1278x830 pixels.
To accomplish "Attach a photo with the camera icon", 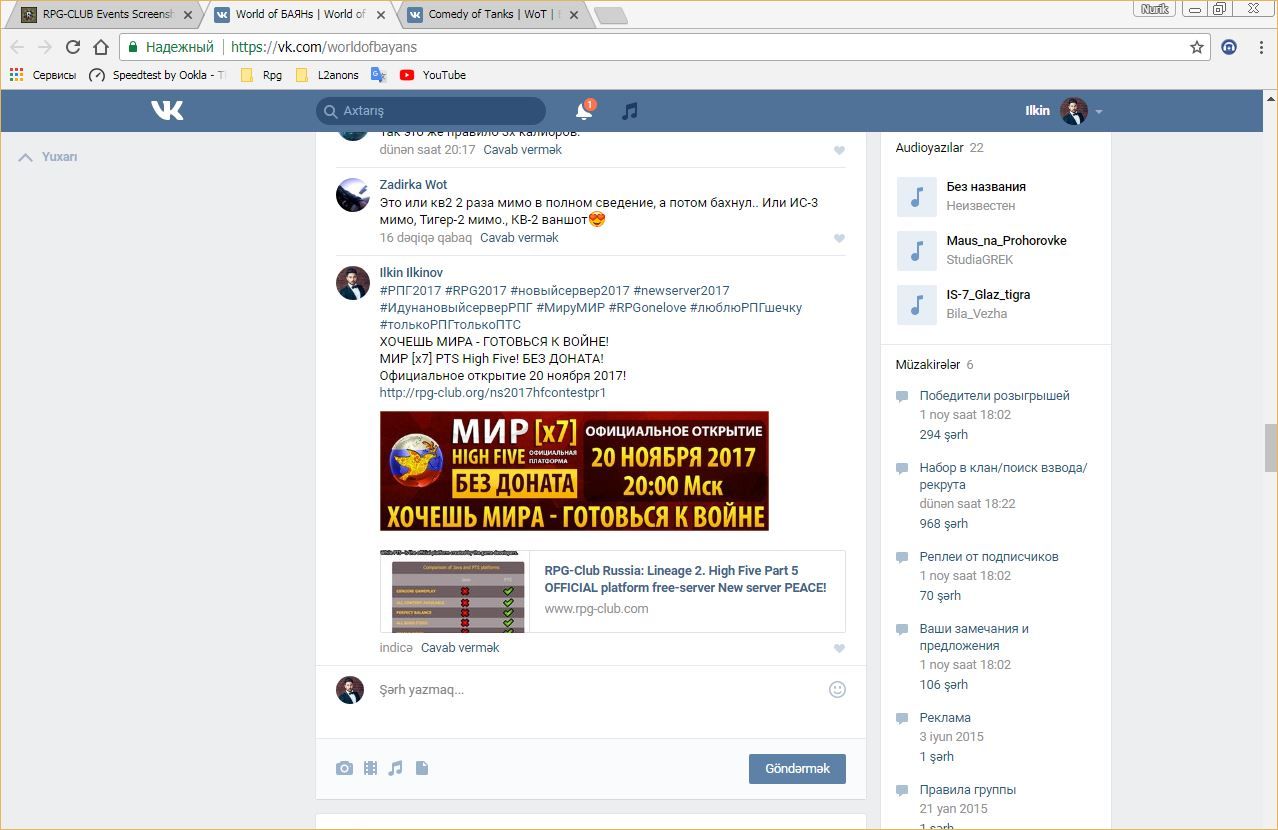I will click(x=344, y=768).
